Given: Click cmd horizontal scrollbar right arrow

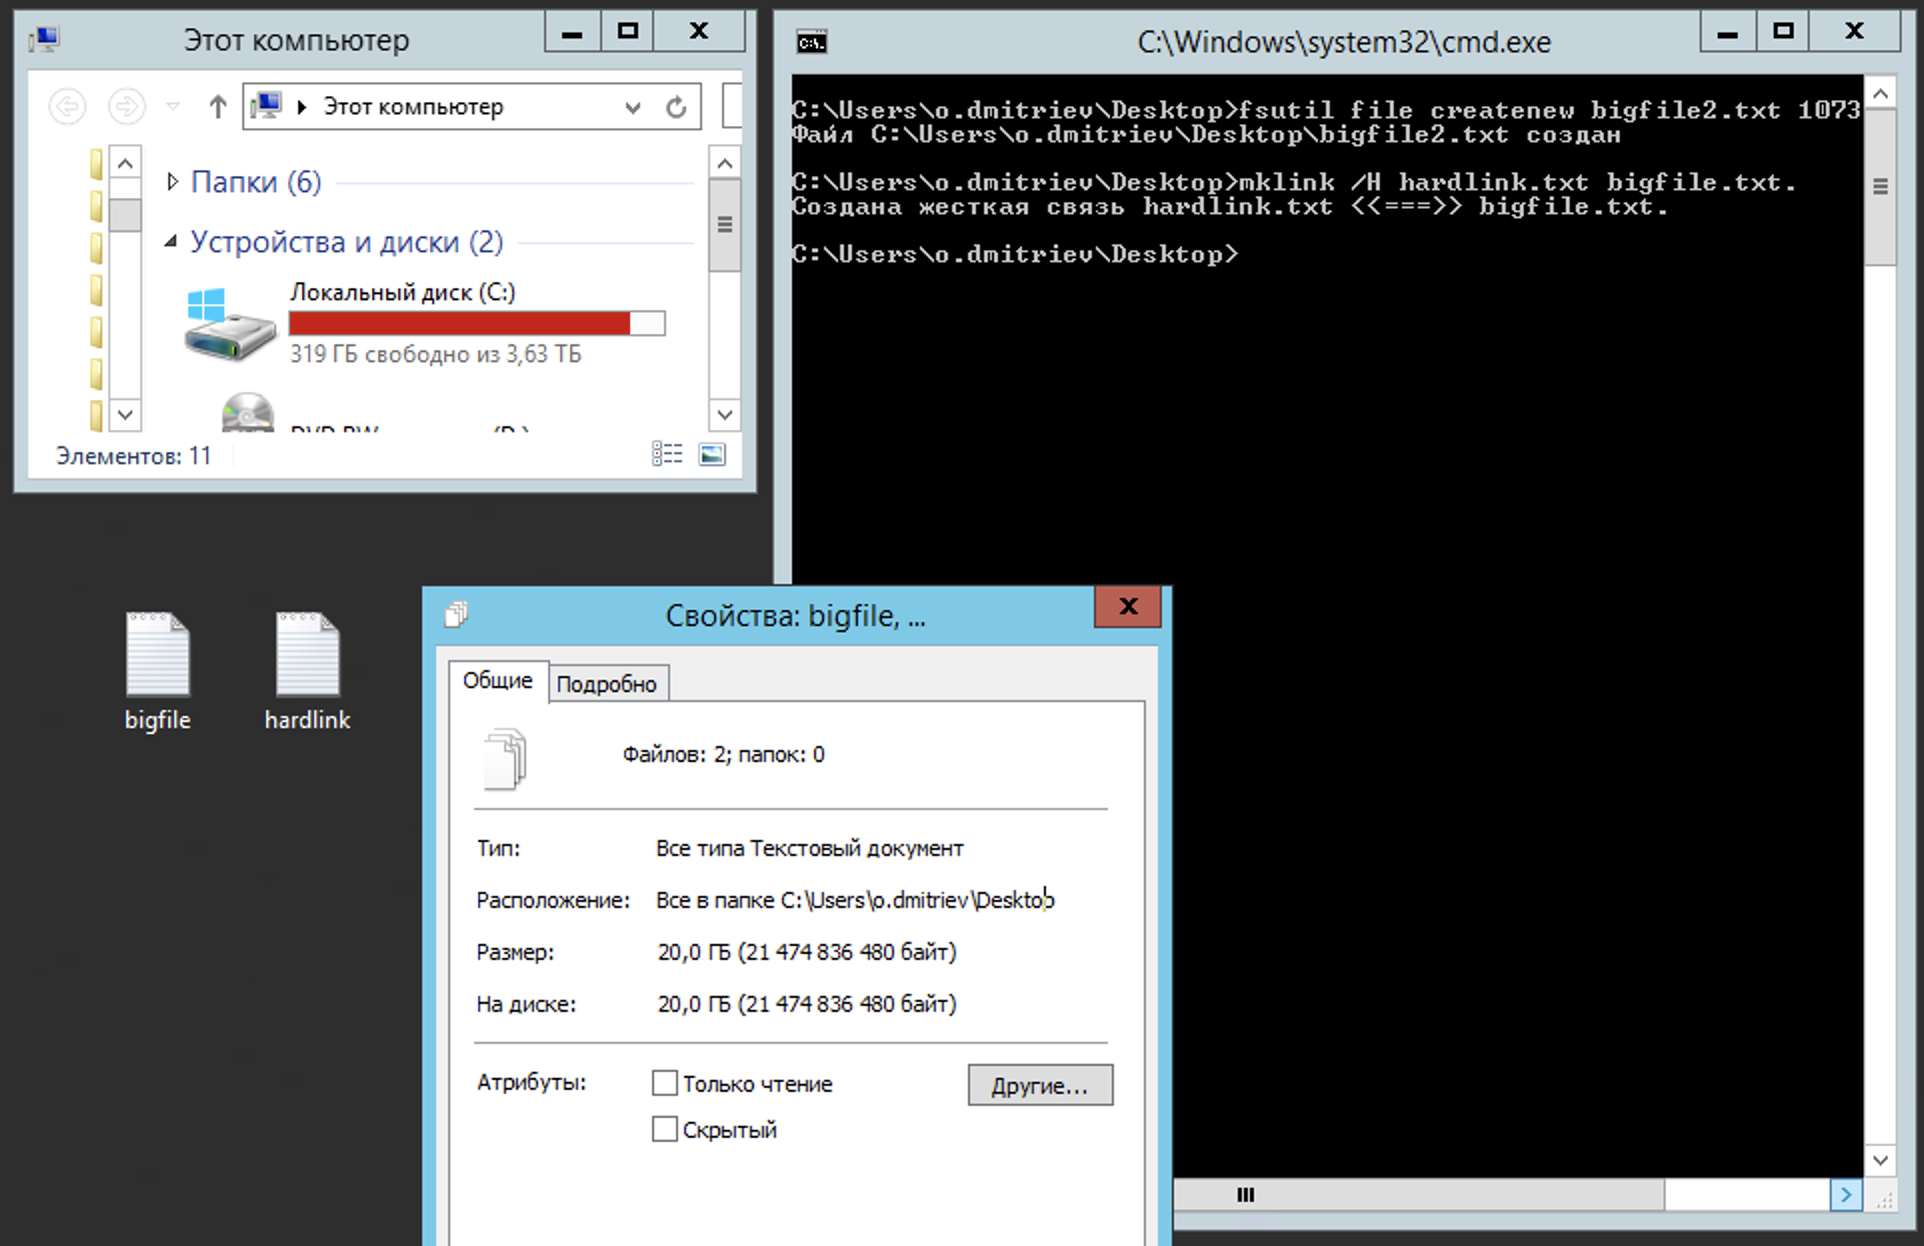Looking at the screenshot, I should pos(1846,1194).
